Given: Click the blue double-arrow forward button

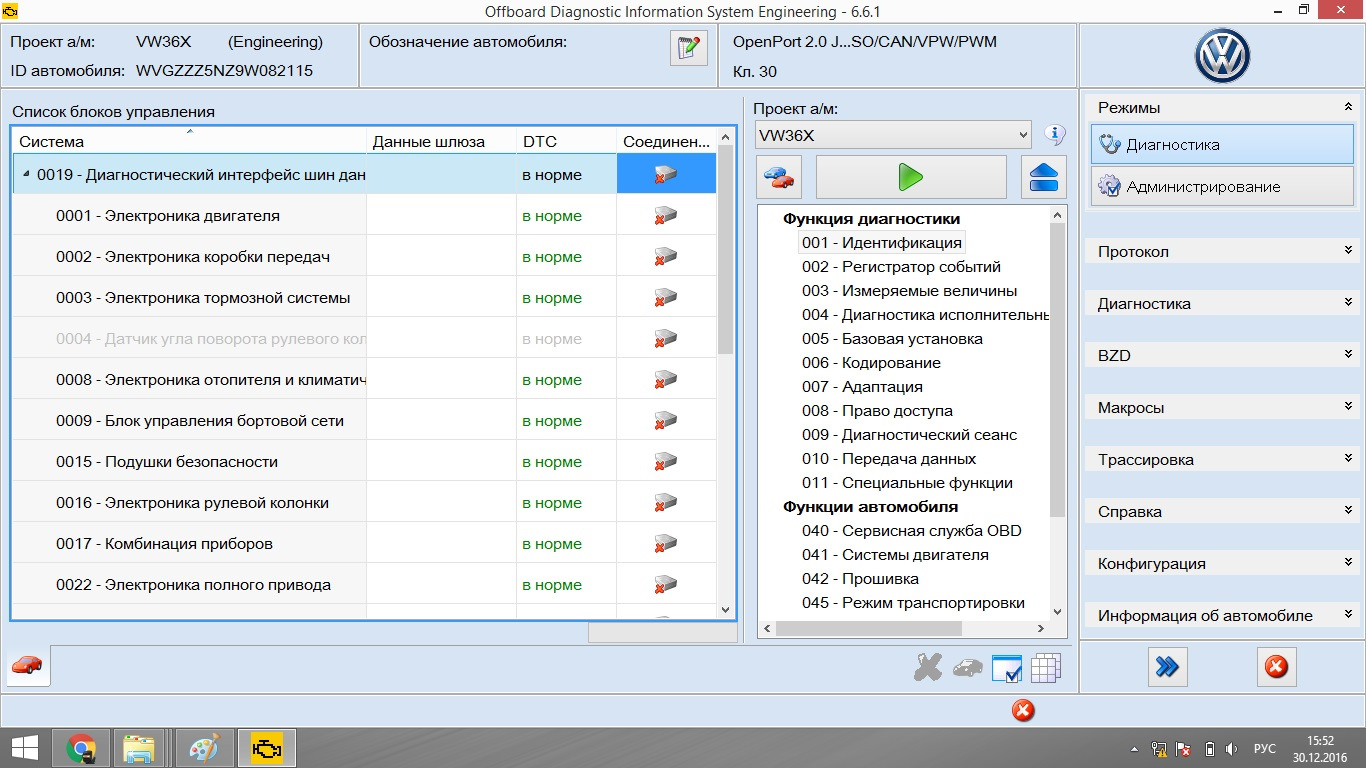Looking at the screenshot, I should pos(1167,667).
